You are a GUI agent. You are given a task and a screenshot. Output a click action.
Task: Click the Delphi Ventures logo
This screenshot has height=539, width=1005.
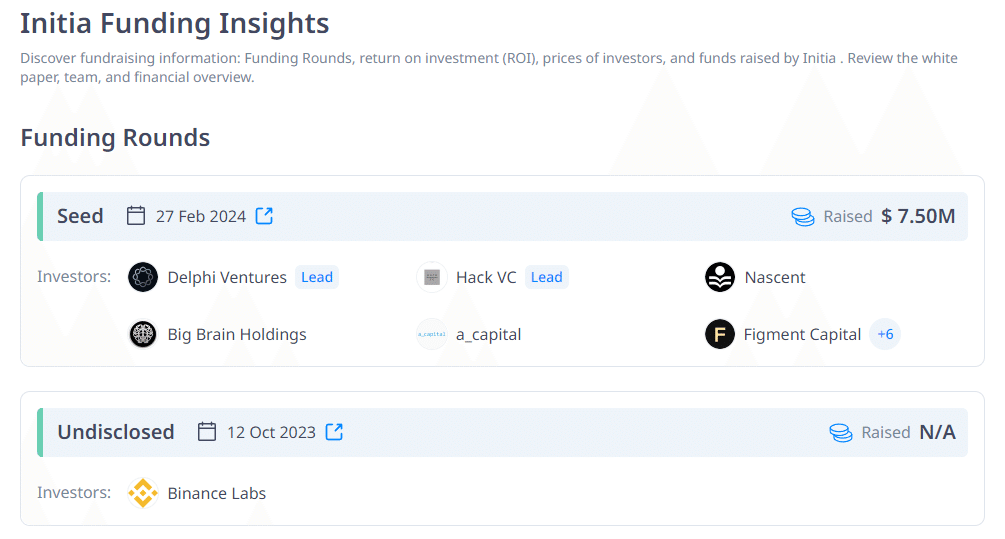click(x=143, y=277)
